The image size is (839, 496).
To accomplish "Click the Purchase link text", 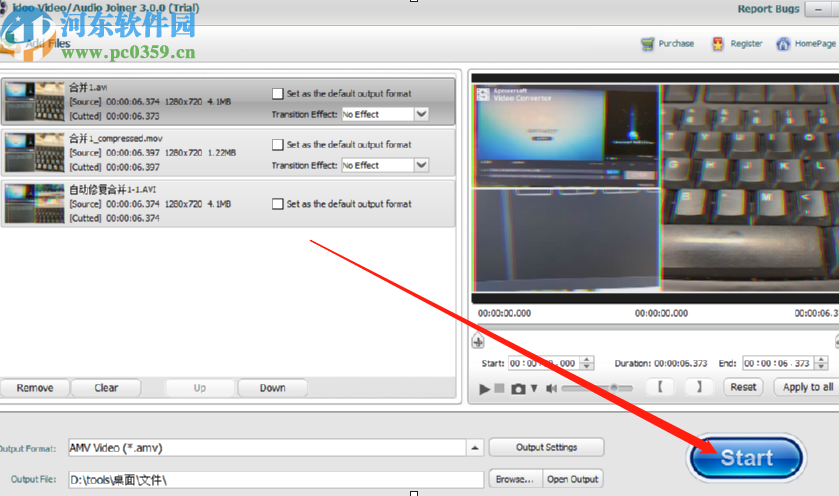I will pos(676,44).
